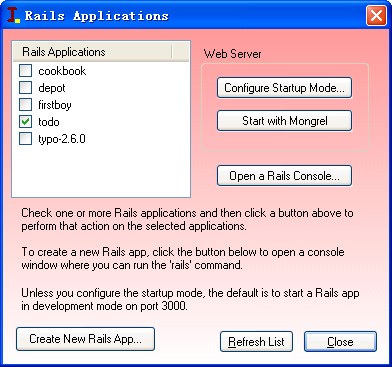Image resolution: width=392 pixels, height=367 pixels.
Task: Open a Rails Console
Action: [x=284, y=176]
